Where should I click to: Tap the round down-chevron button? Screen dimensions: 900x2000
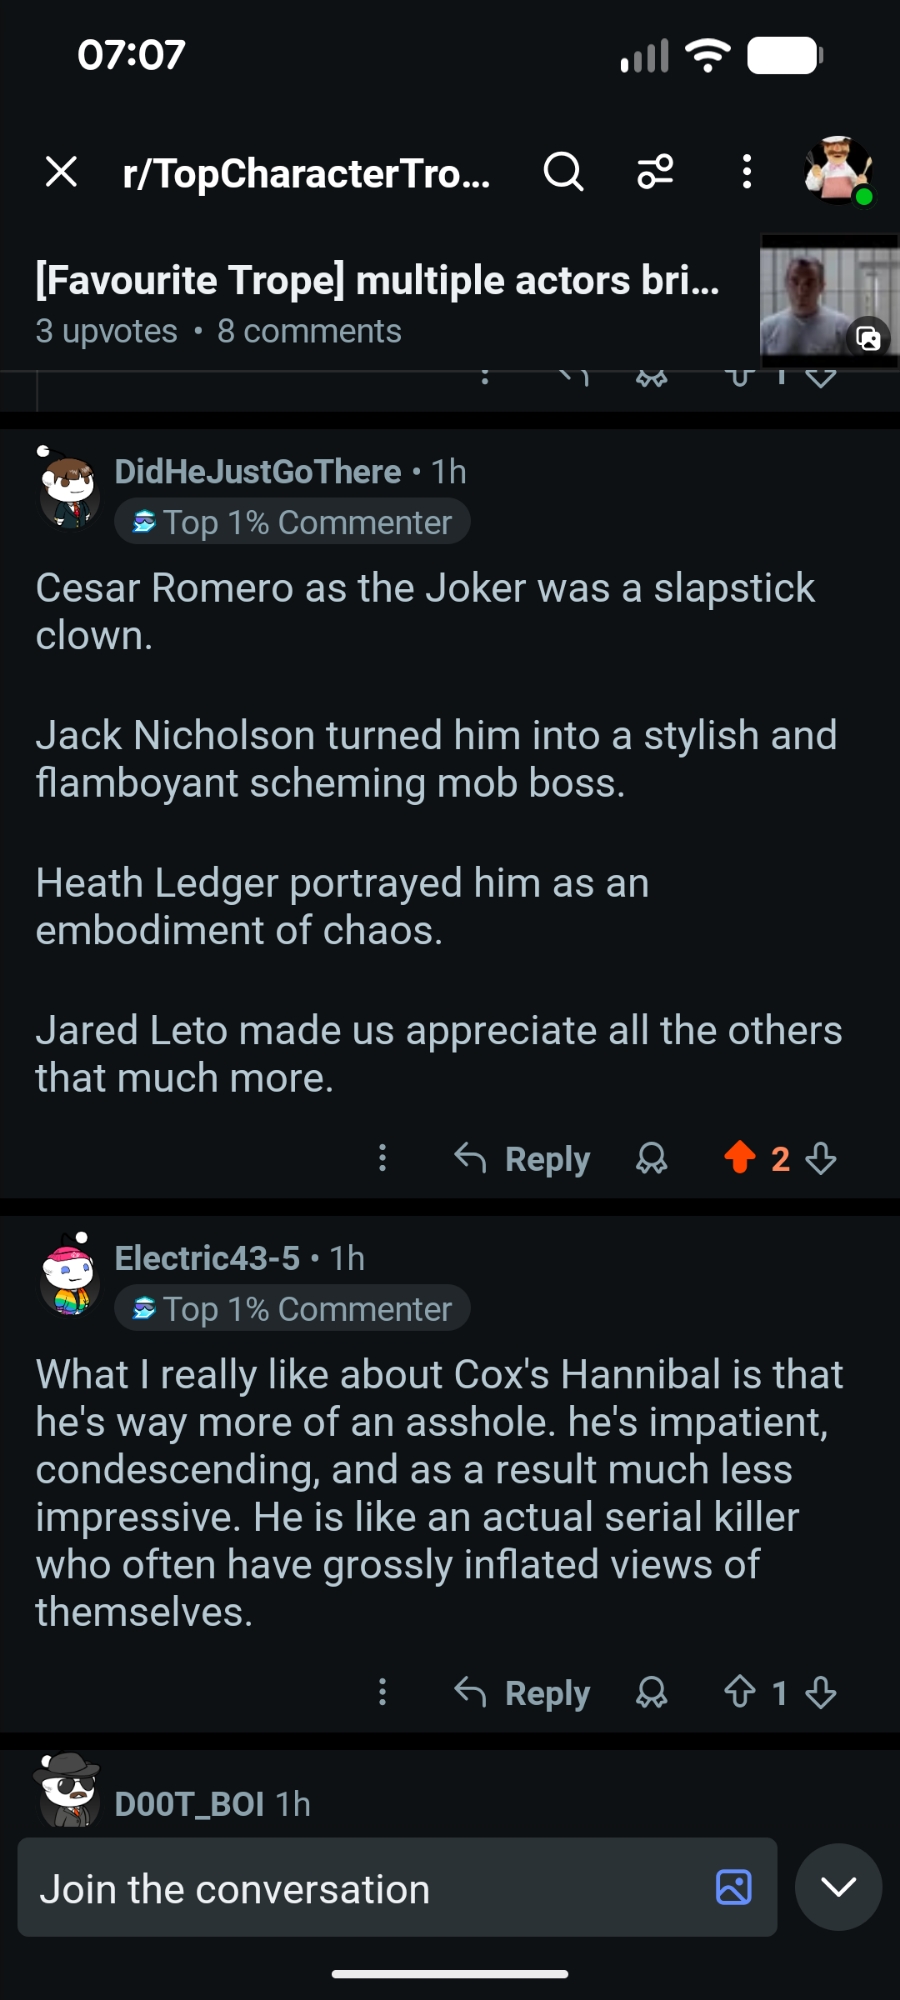click(838, 1887)
